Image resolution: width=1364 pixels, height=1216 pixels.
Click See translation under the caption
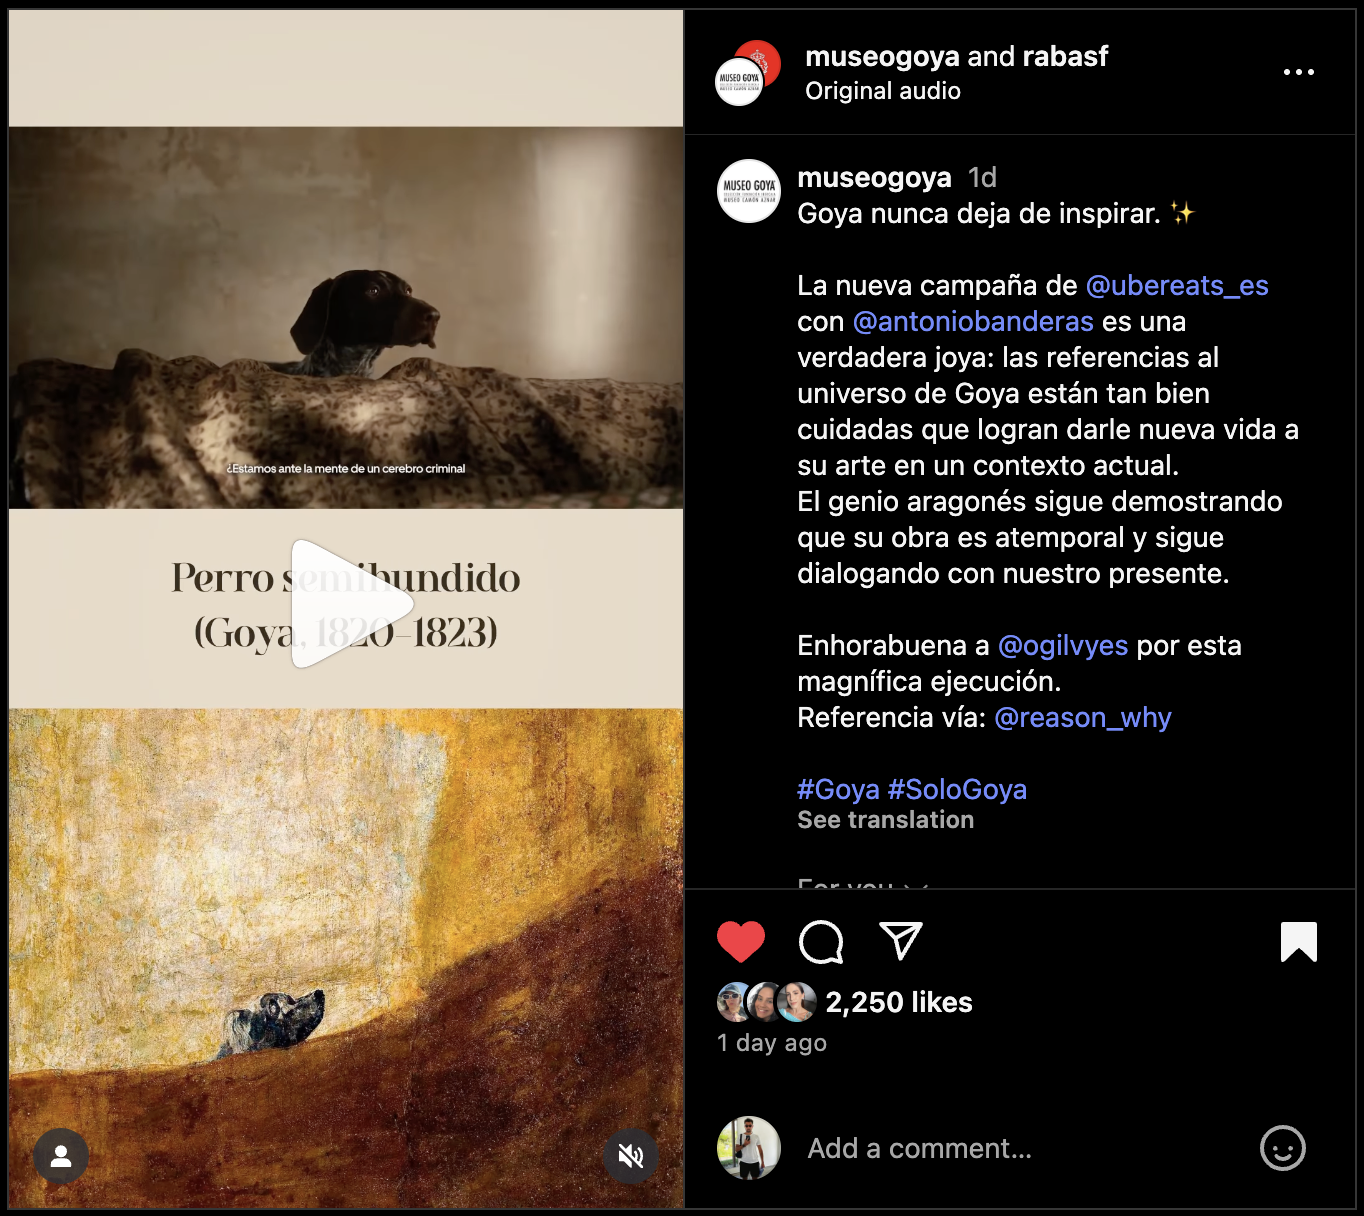click(x=885, y=820)
